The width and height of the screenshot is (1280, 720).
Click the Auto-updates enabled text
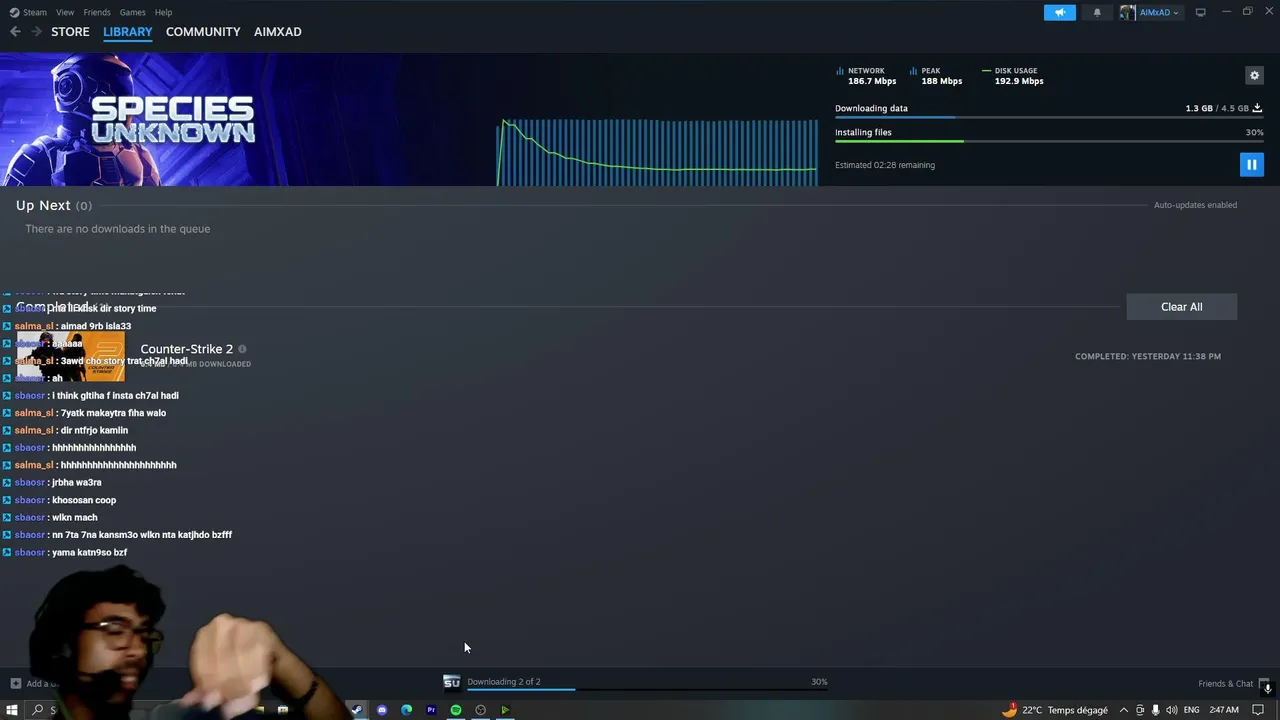click(x=1195, y=205)
